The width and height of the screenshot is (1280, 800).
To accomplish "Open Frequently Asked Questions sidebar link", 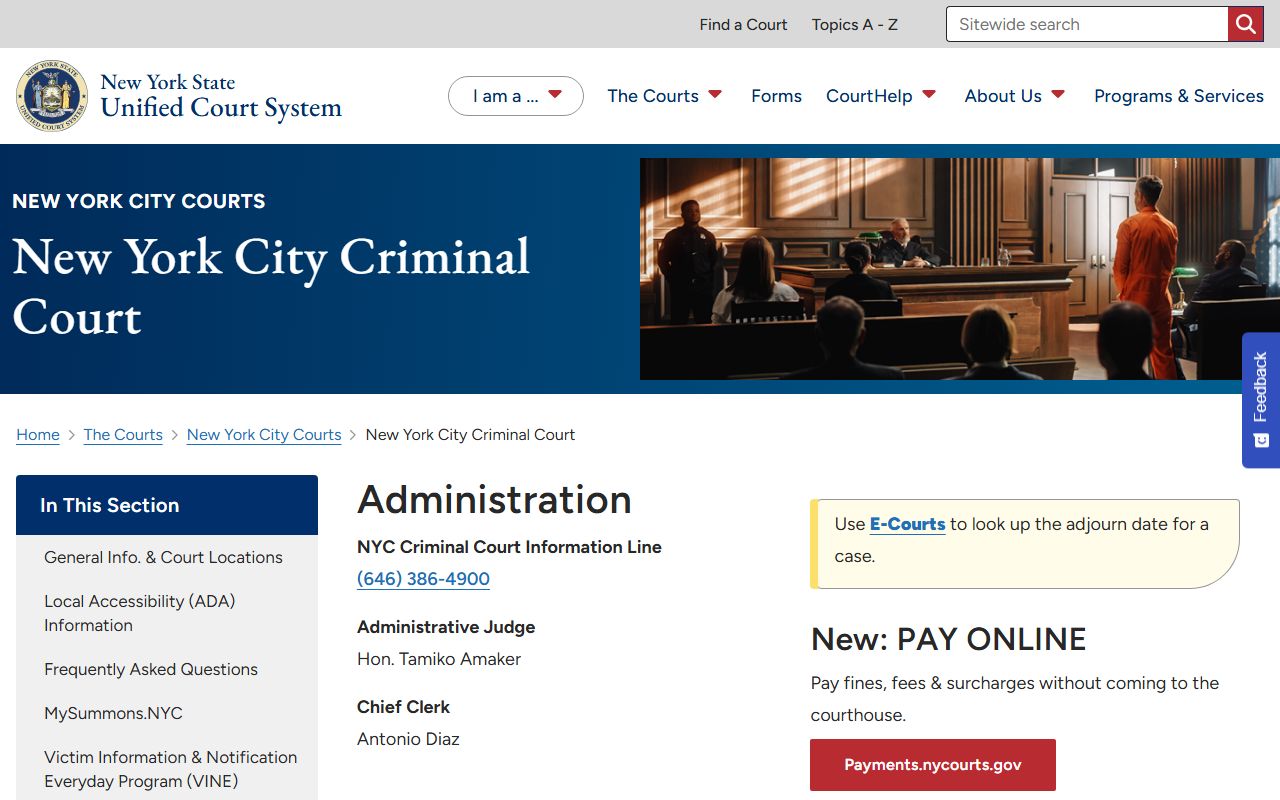I will [151, 669].
